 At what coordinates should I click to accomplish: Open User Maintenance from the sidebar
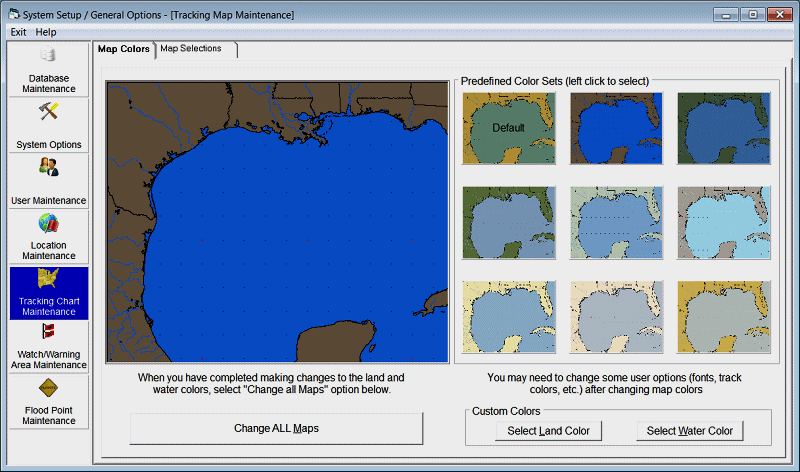click(x=49, y=168)
